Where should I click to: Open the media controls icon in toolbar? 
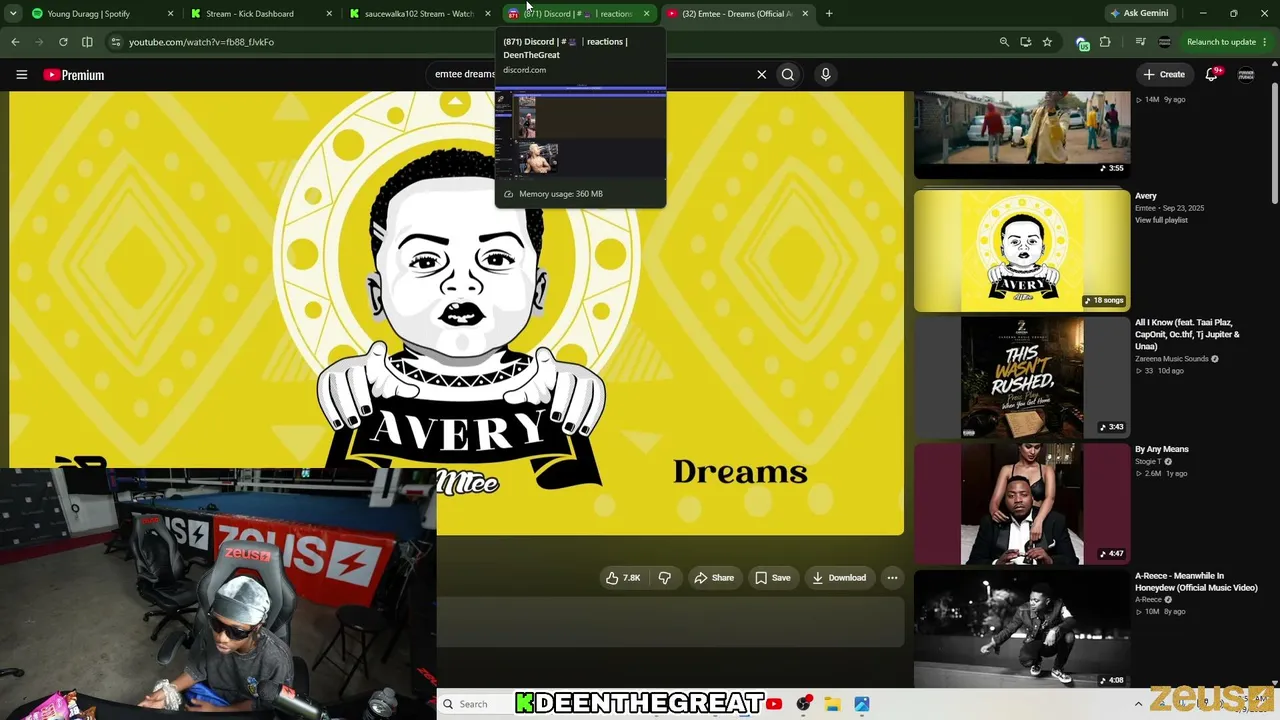(x=1140, y=42)
